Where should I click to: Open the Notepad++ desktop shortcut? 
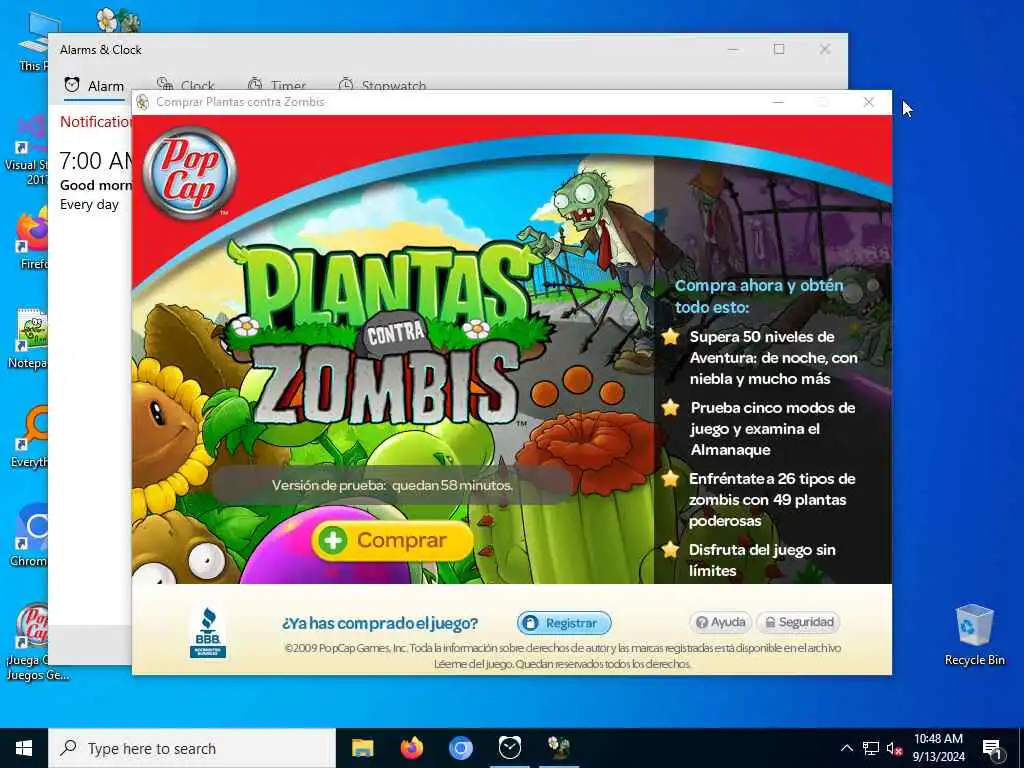tap(29, 338)
